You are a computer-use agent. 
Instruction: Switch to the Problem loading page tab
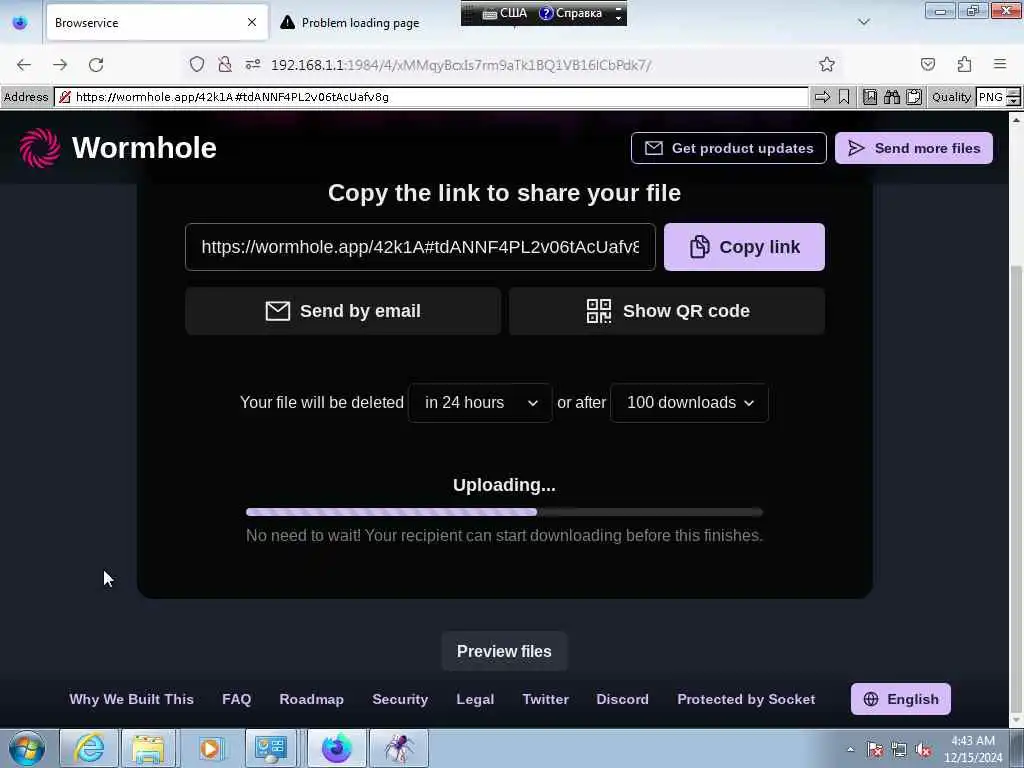point(360,23)
